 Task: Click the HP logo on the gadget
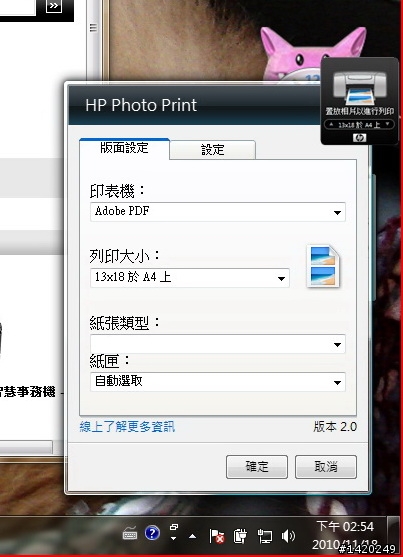click(x=360, y=138)
